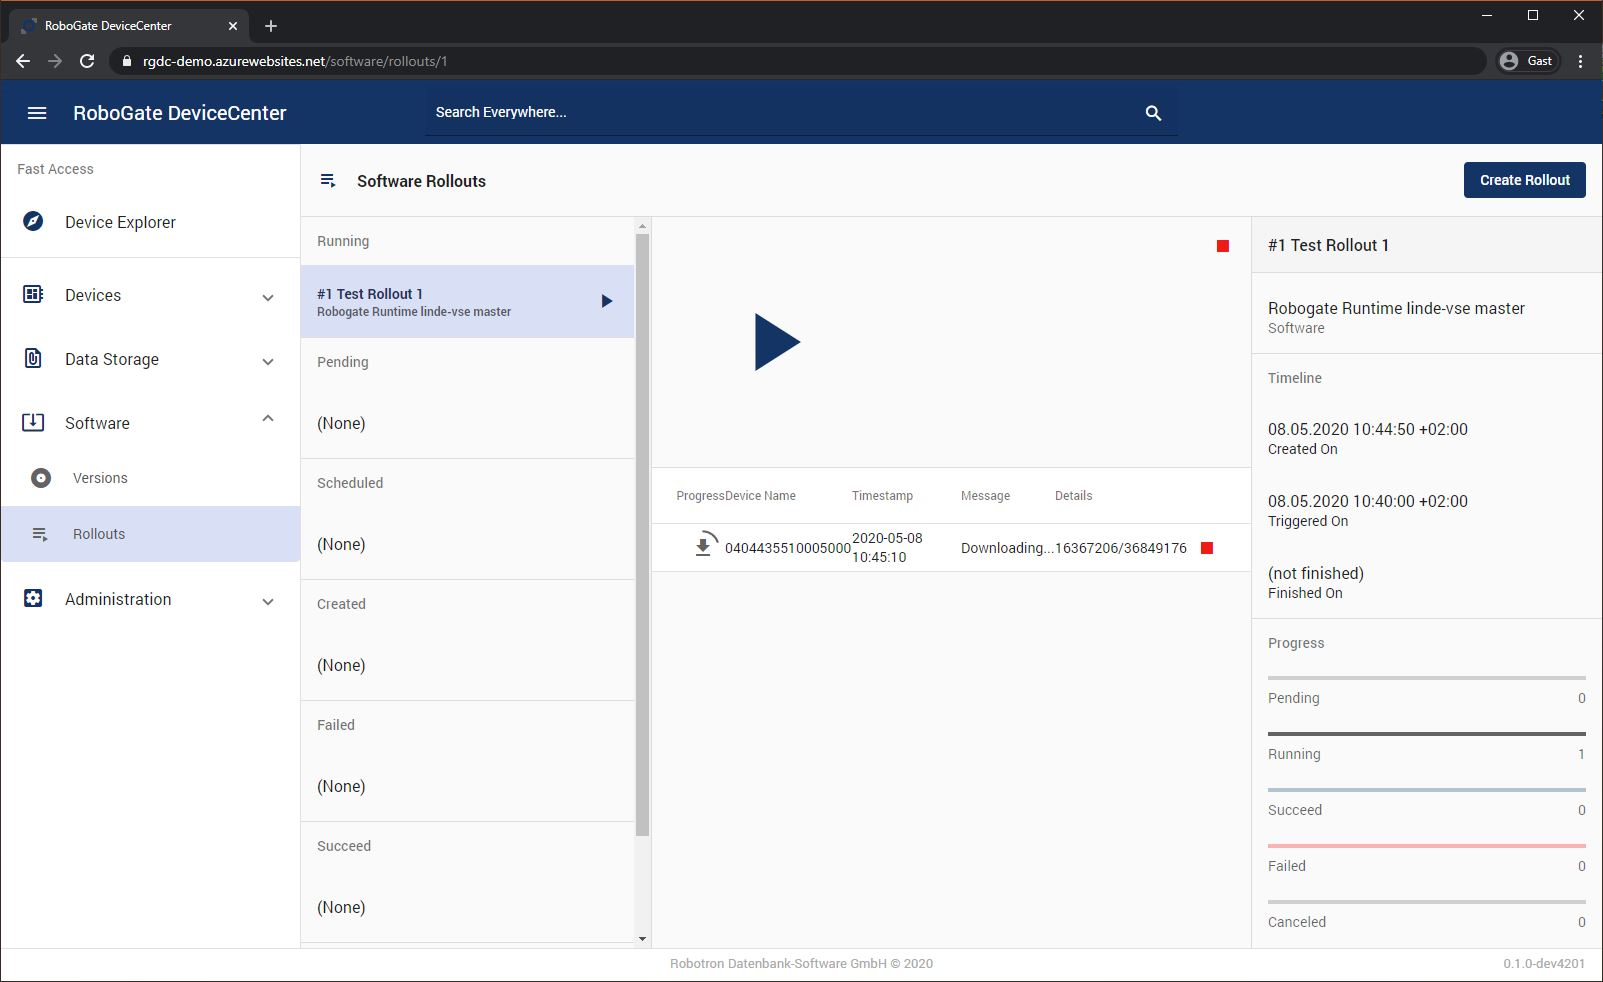Click the large play rollout button

click(x=776, y=342)
